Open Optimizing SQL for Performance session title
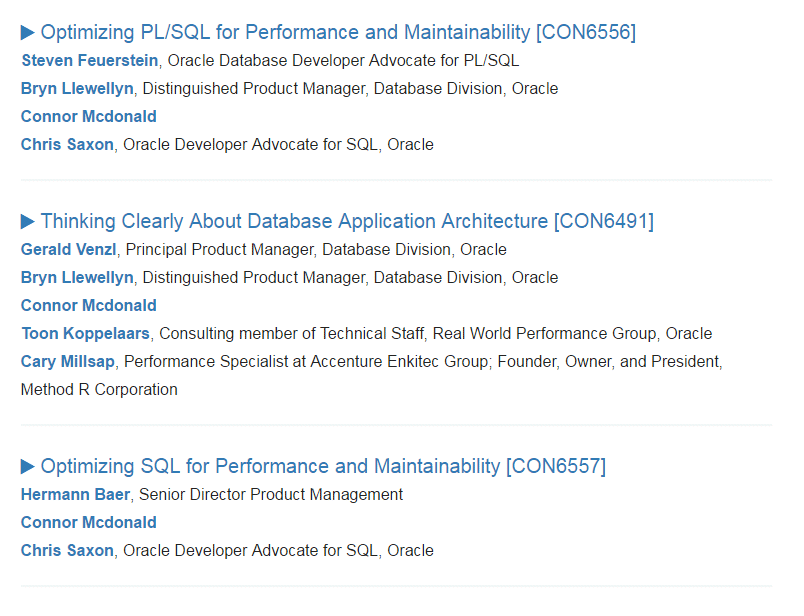The height and width of the screenshot is (616, 804). 270,467
